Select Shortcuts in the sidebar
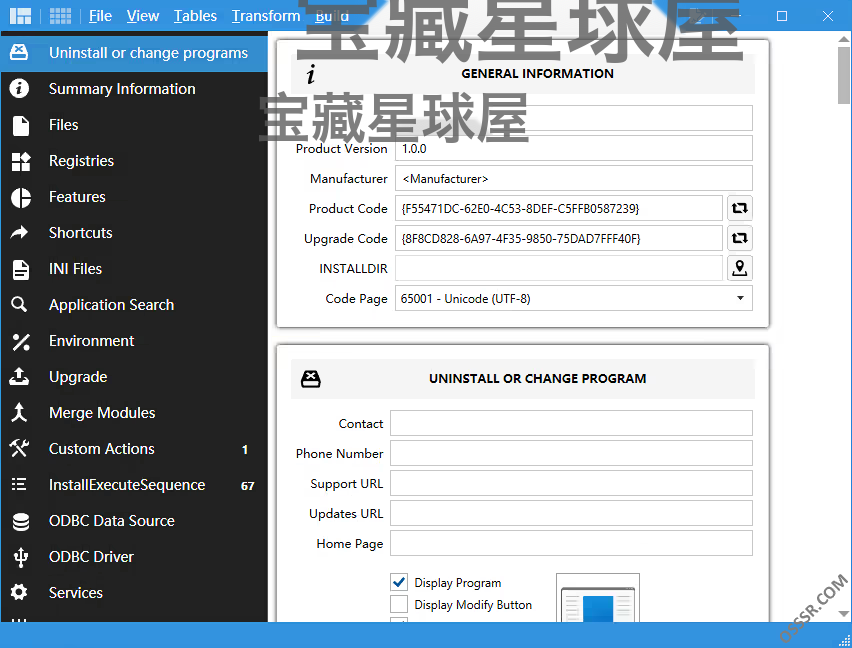The width and height of the screenshot is (852, 648). click(x=80, y=232)
